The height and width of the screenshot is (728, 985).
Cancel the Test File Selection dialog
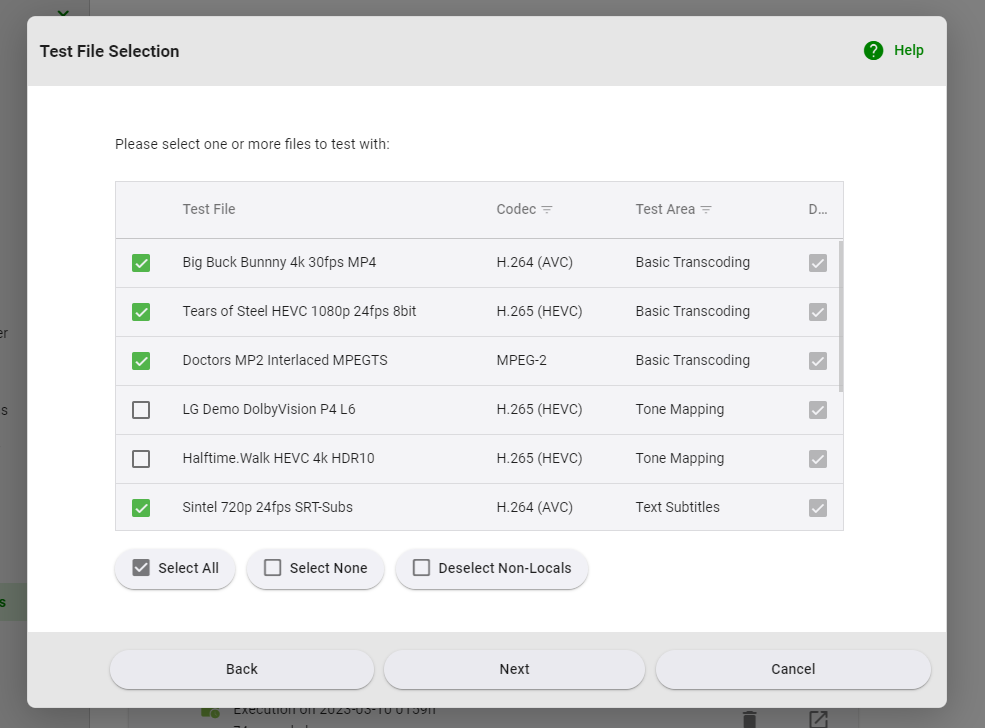793,669
